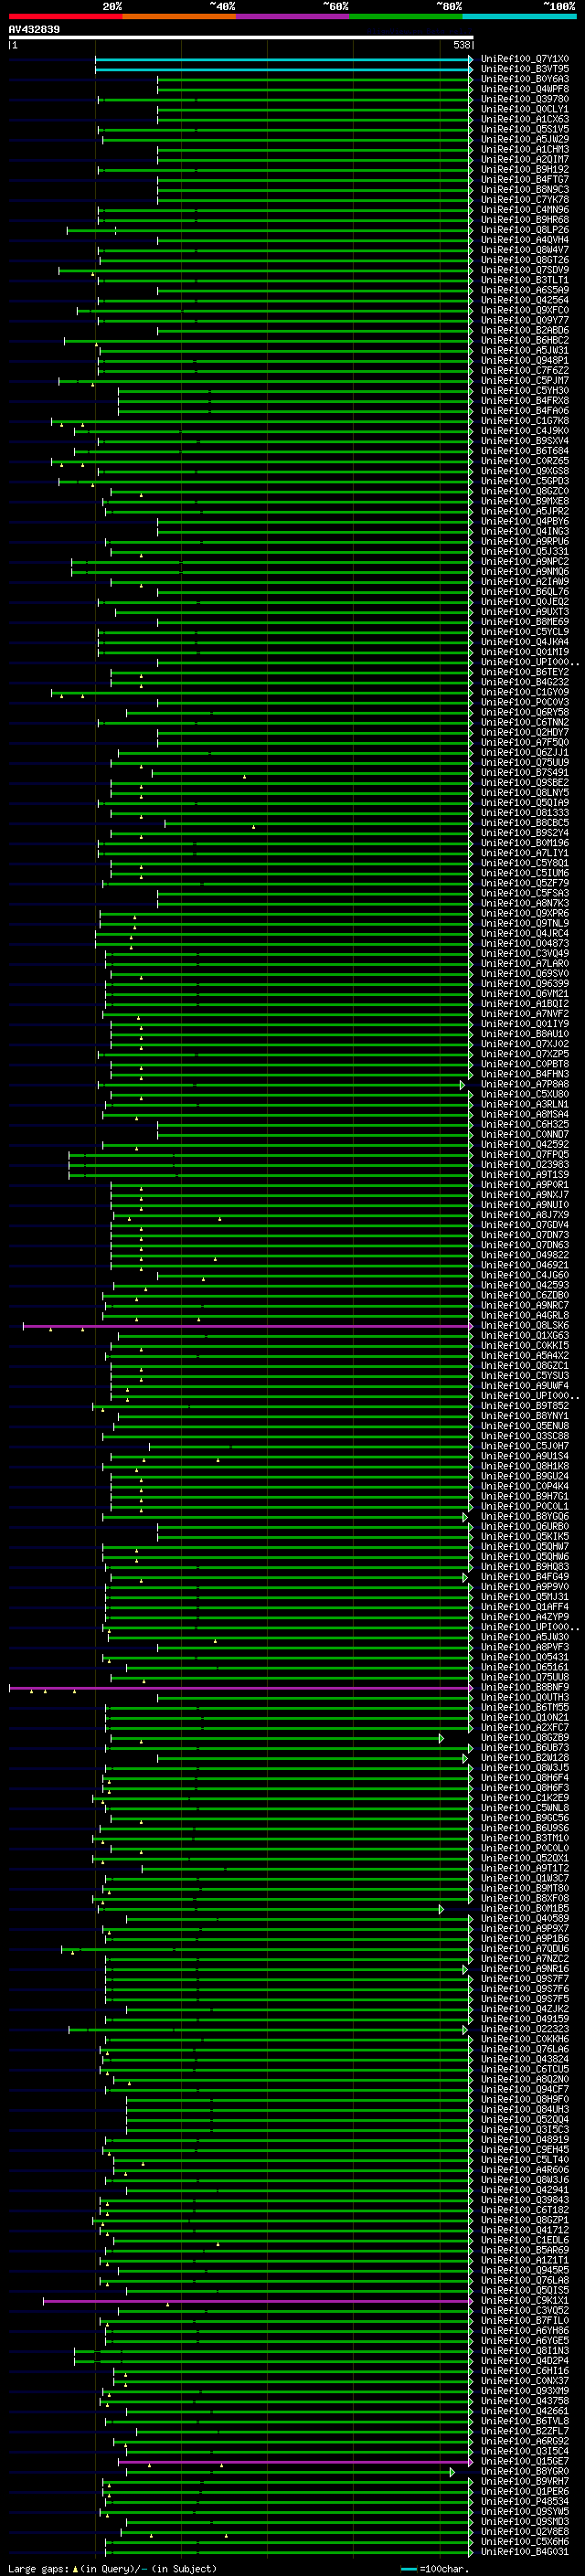The height and width of the screenshot is (2576, 585).
Task: Select hit label UniRef100_C5YSU3
Action: coord(525,1376)
